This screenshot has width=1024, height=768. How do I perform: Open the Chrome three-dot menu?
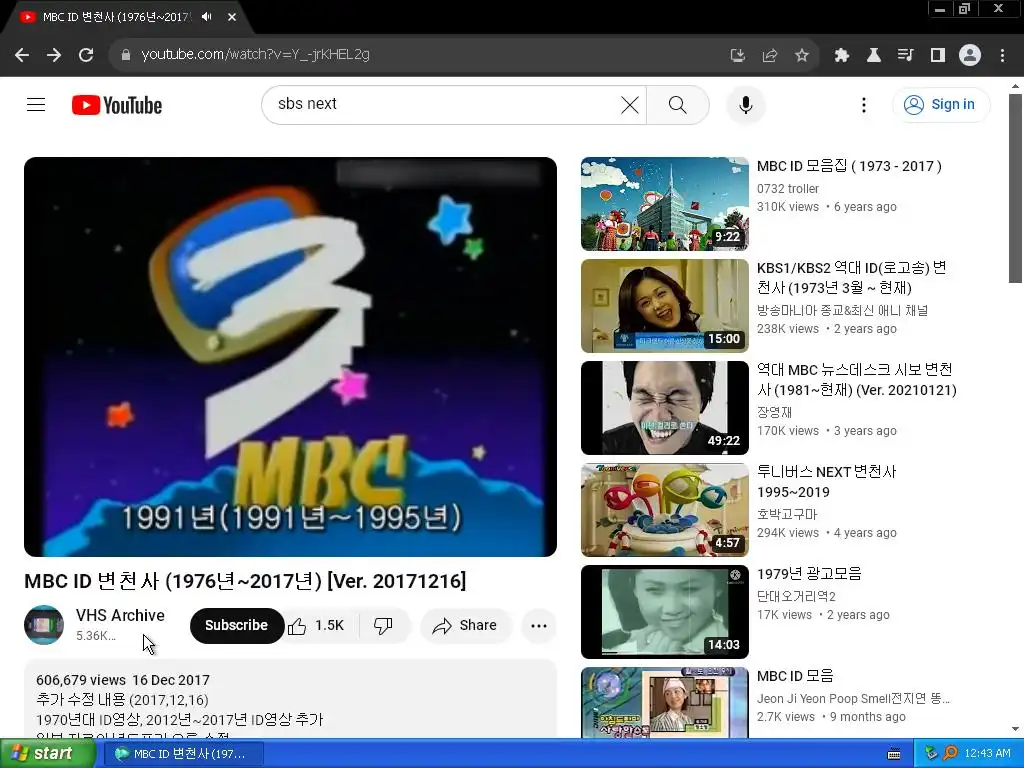click(x=1002, y=56)
